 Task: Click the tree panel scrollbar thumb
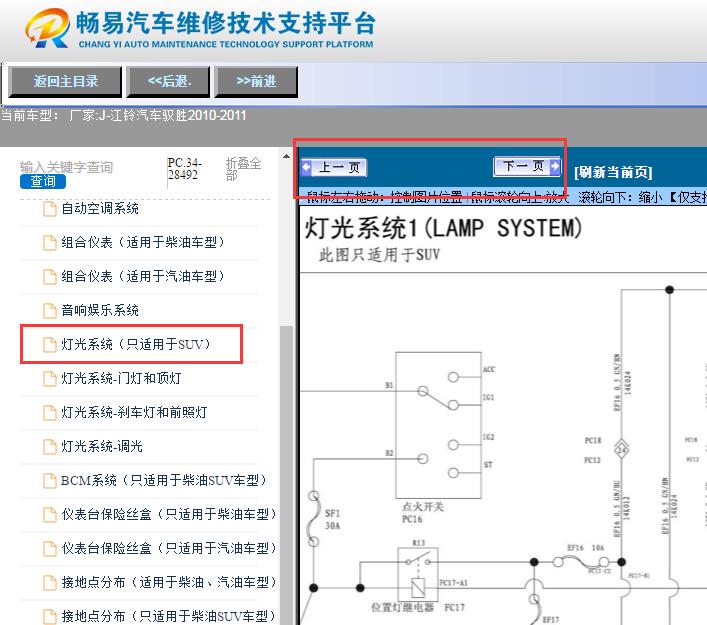click(286, 474)
